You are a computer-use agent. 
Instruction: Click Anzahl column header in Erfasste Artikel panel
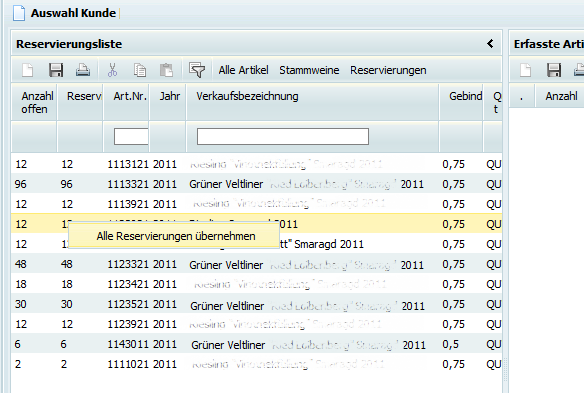tap(561, 96)
